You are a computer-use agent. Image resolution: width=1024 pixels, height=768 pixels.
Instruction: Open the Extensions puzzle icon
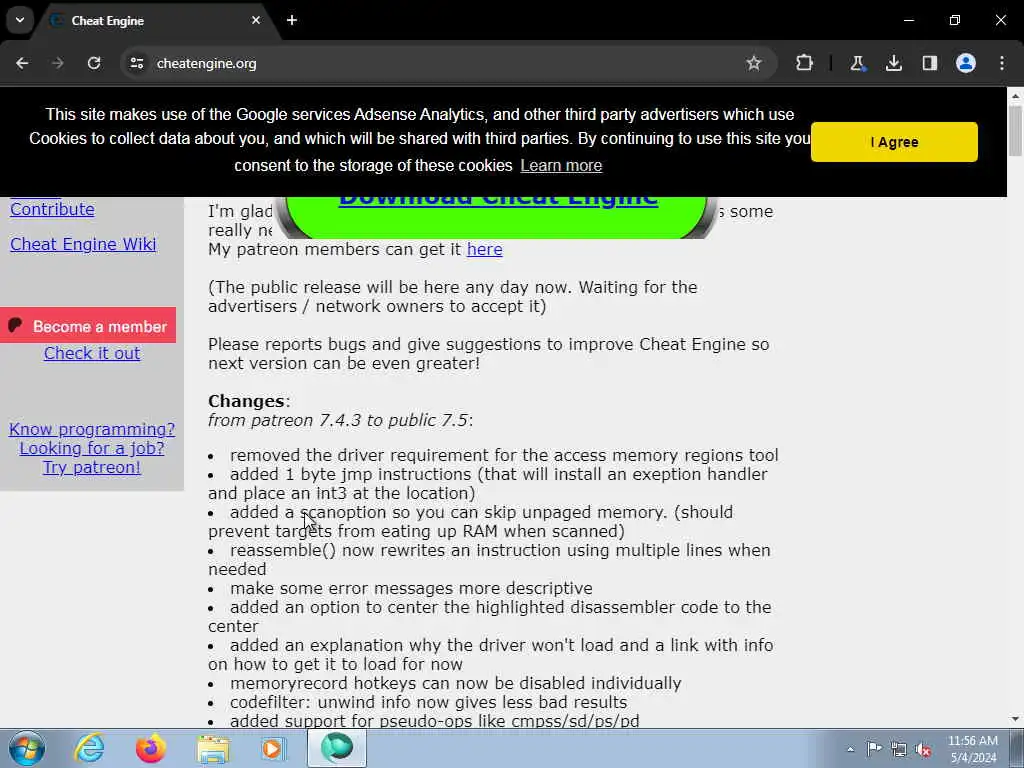tap(805, 63)
